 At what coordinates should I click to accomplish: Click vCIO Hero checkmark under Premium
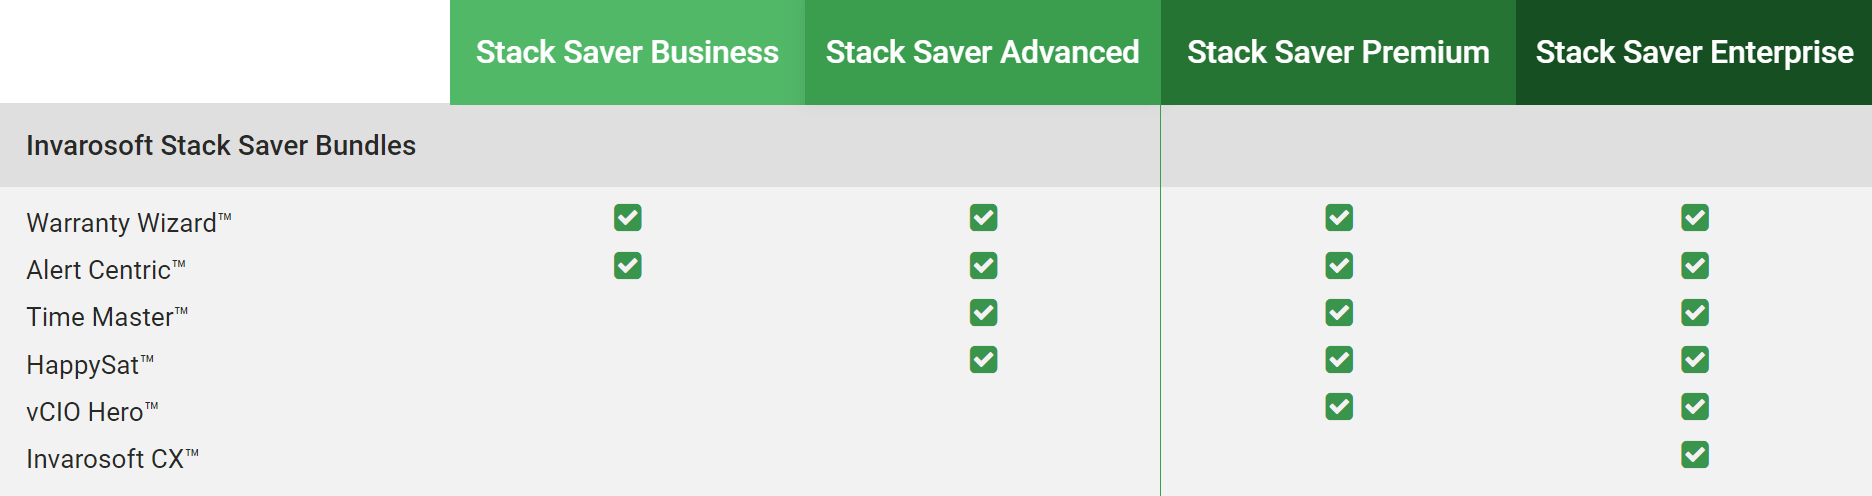1339,407
